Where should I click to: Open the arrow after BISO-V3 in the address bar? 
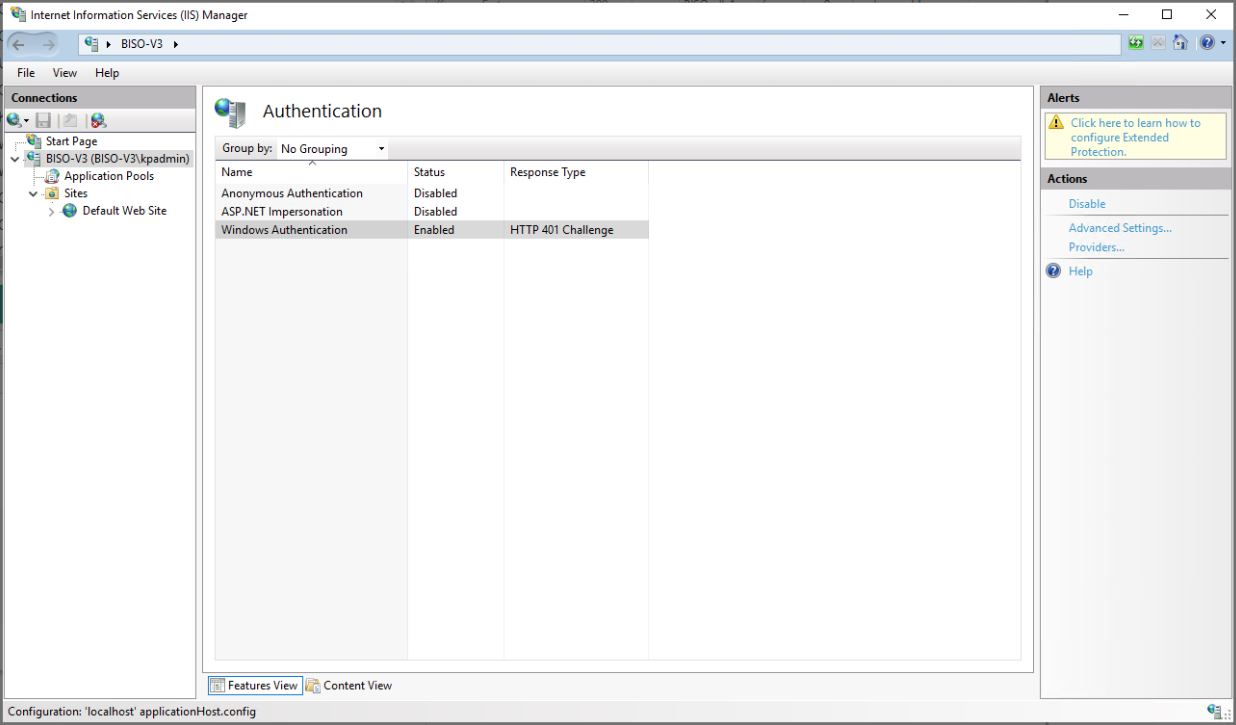(x=176, y=44)
